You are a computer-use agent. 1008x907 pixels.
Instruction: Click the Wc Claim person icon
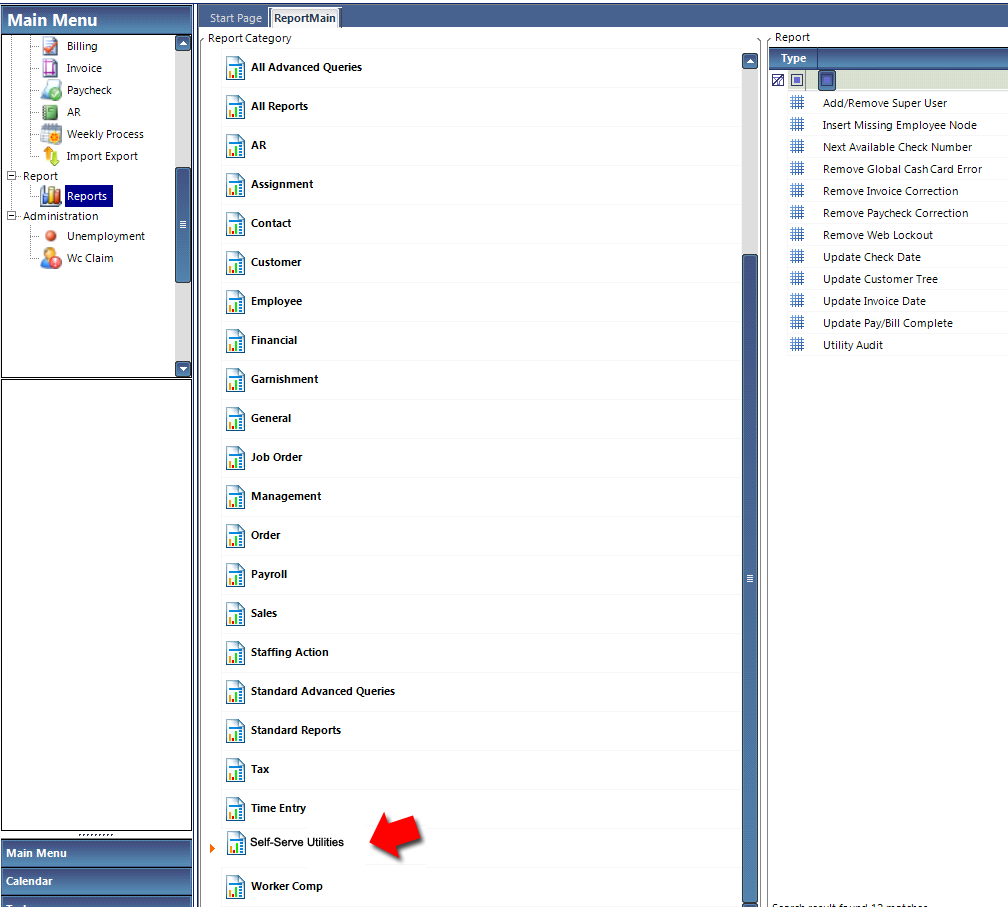(51, 258)
